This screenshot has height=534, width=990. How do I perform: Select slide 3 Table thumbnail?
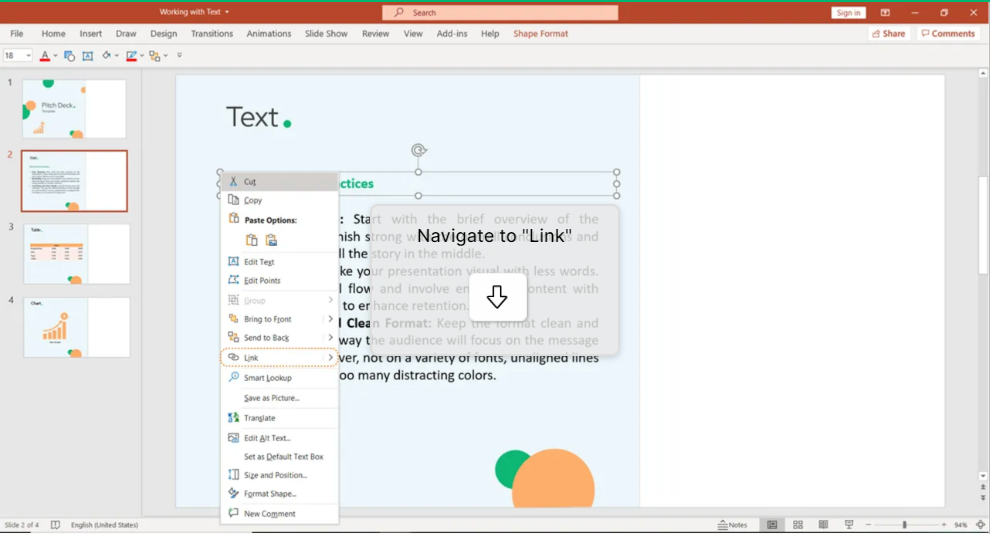tap(77, 254)
